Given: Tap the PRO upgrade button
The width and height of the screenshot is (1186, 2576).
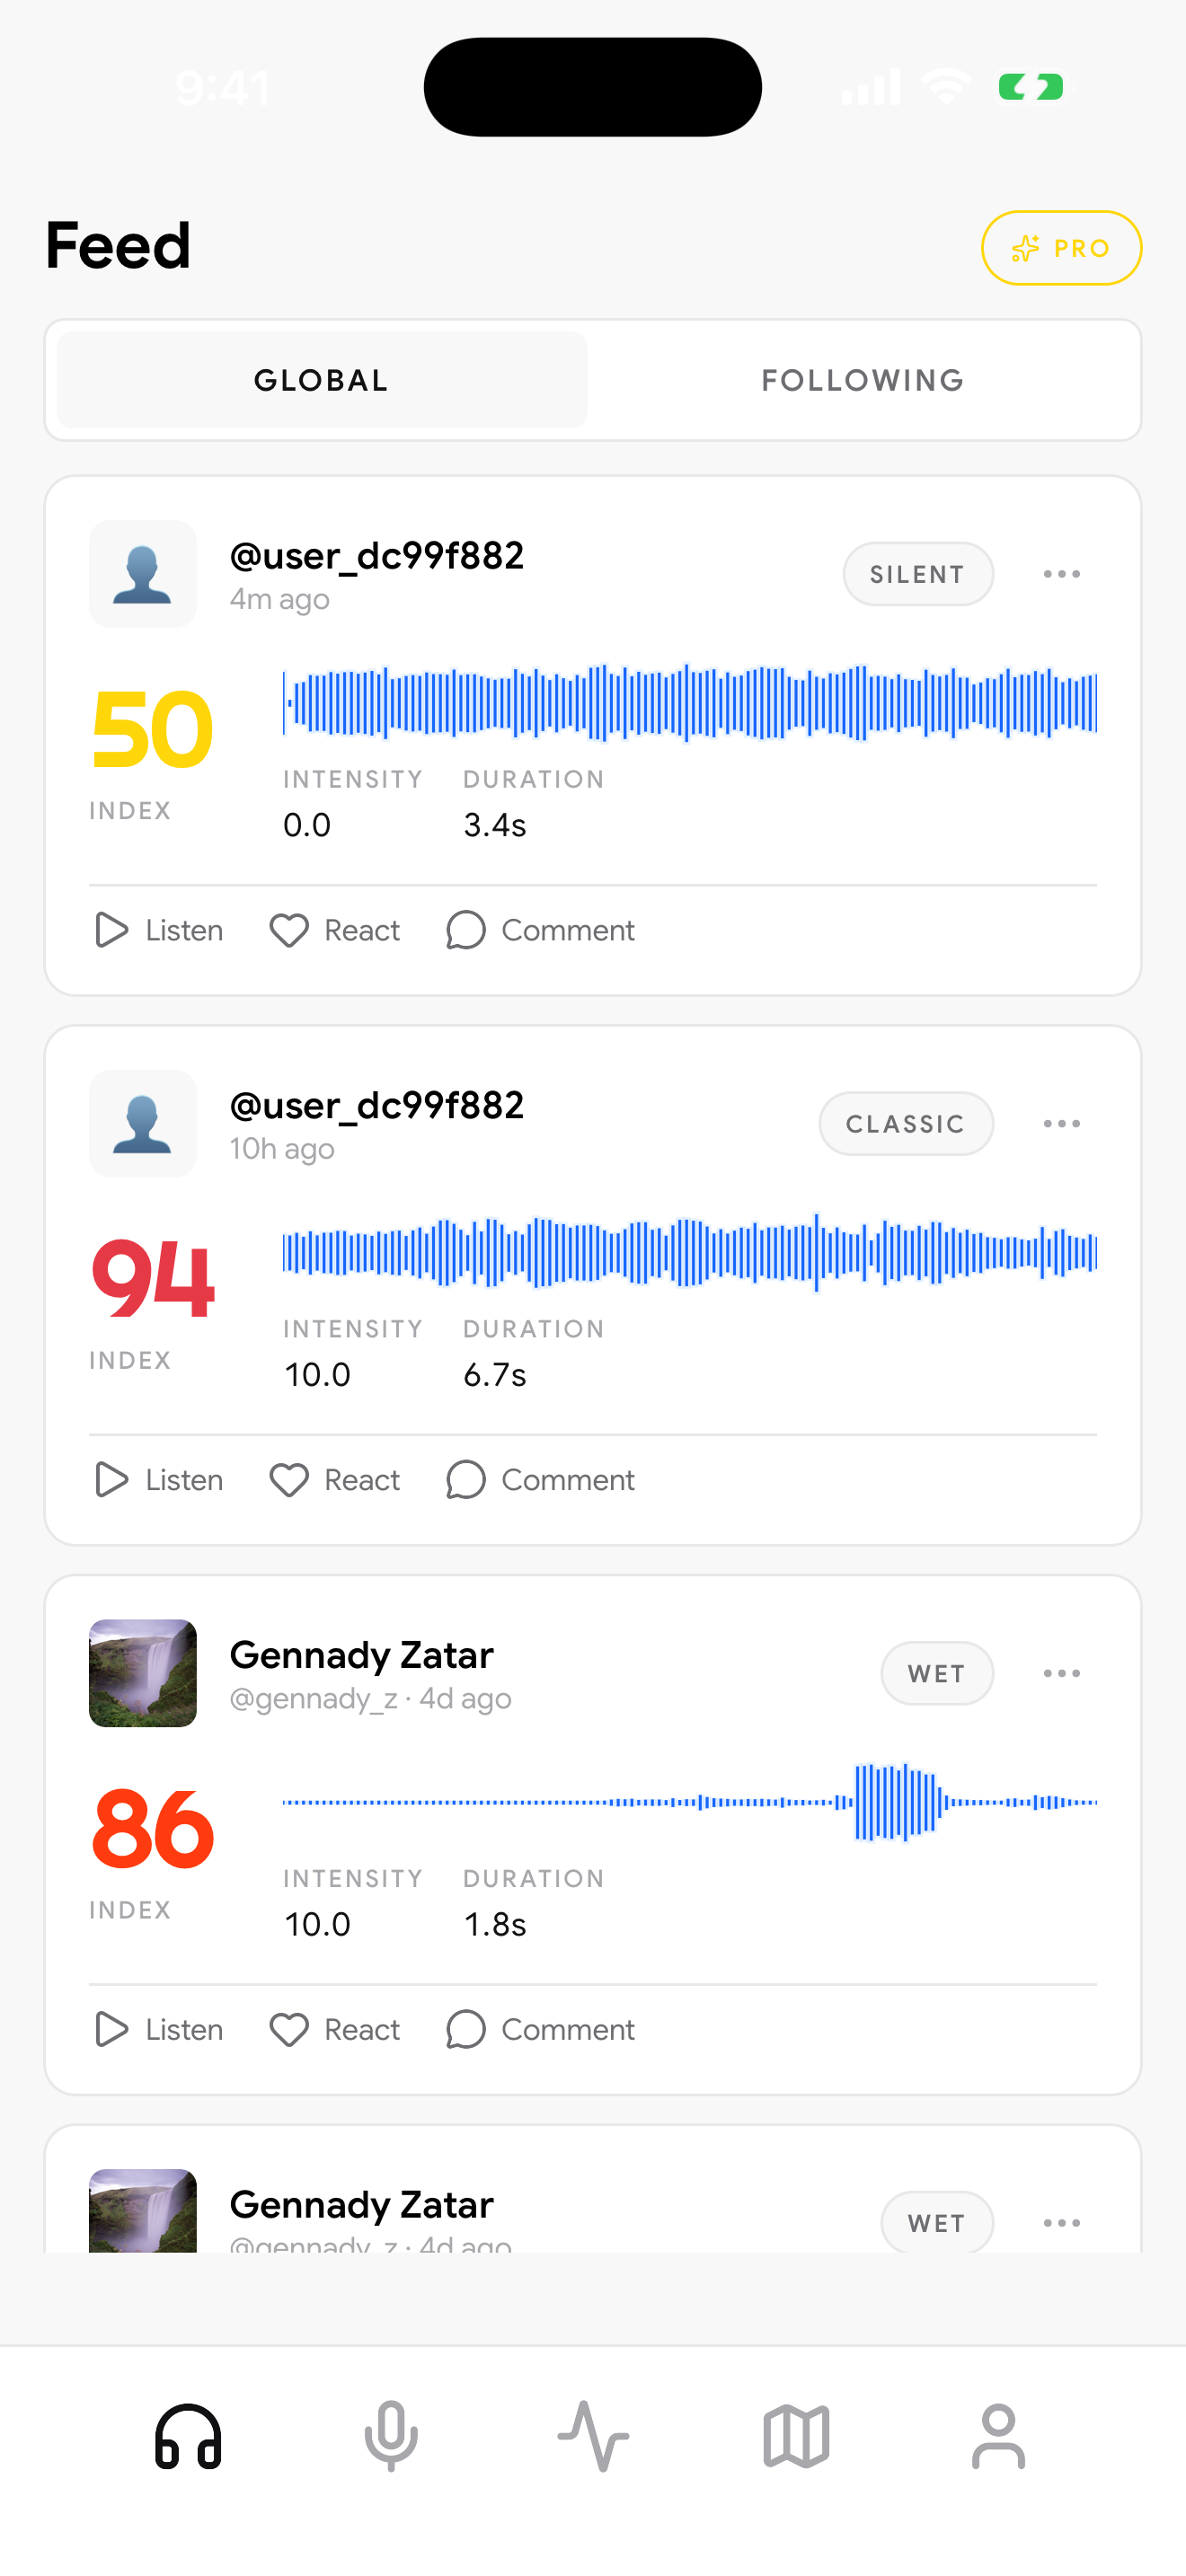Looking at the screenshot, I should pos(1061,248).
